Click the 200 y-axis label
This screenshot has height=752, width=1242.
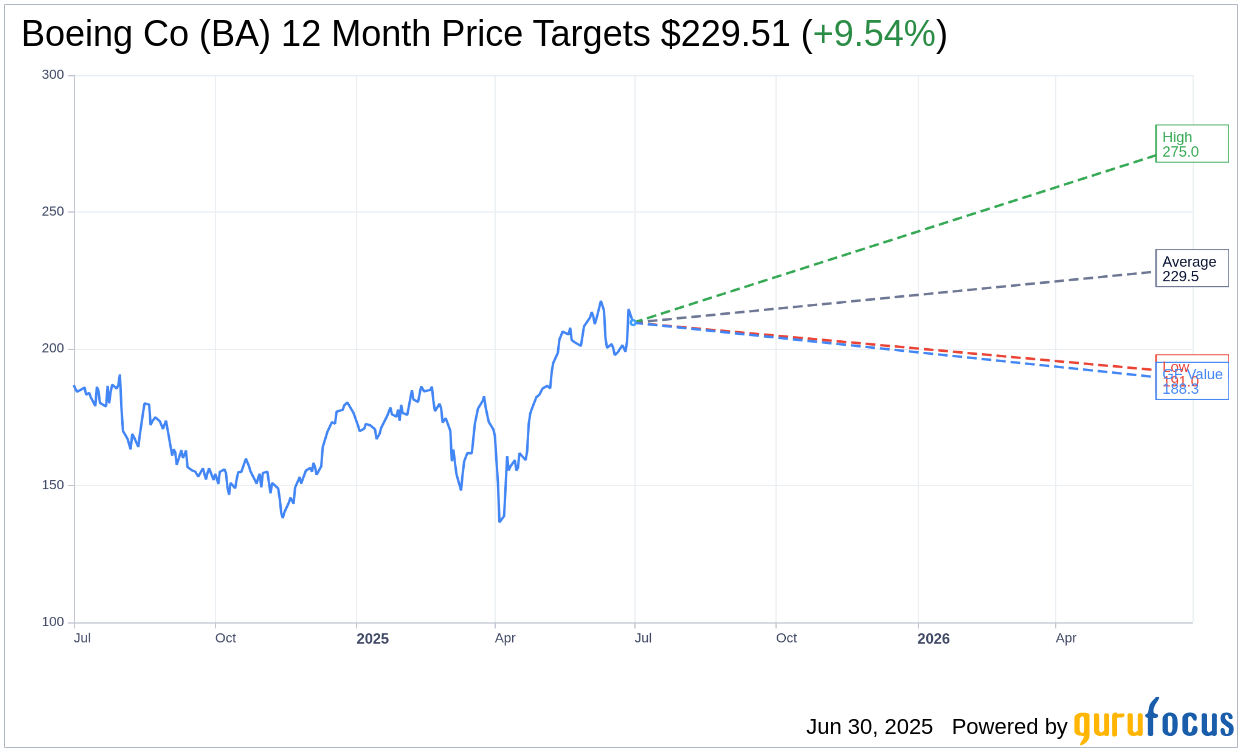53,349
